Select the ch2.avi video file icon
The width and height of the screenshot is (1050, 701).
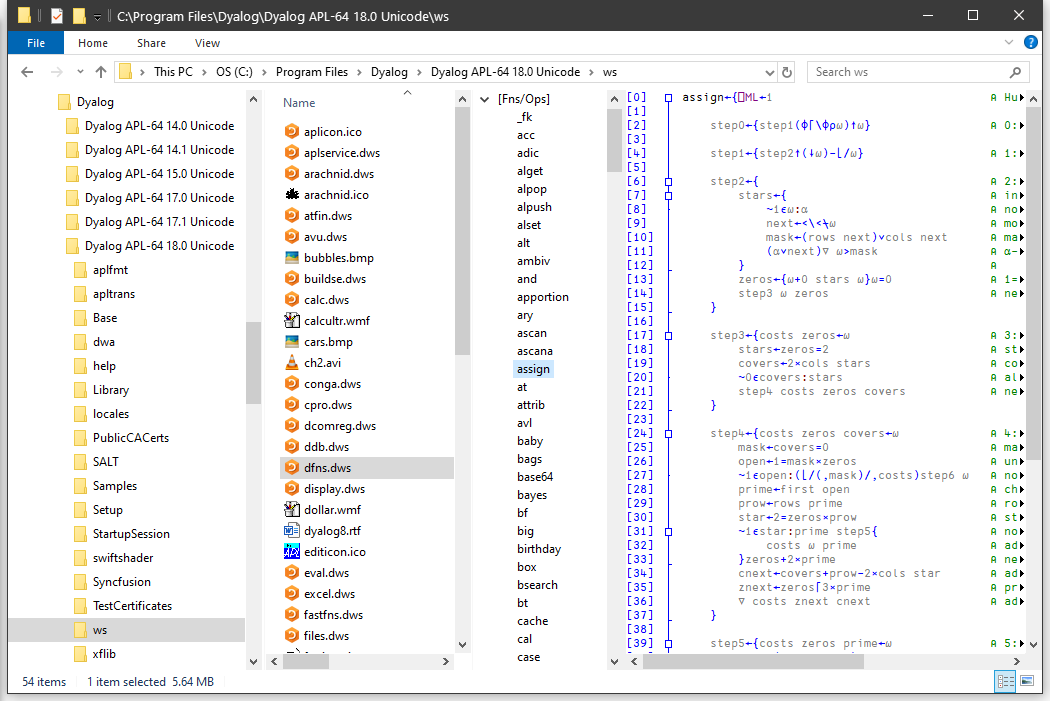tap(292, 363)
